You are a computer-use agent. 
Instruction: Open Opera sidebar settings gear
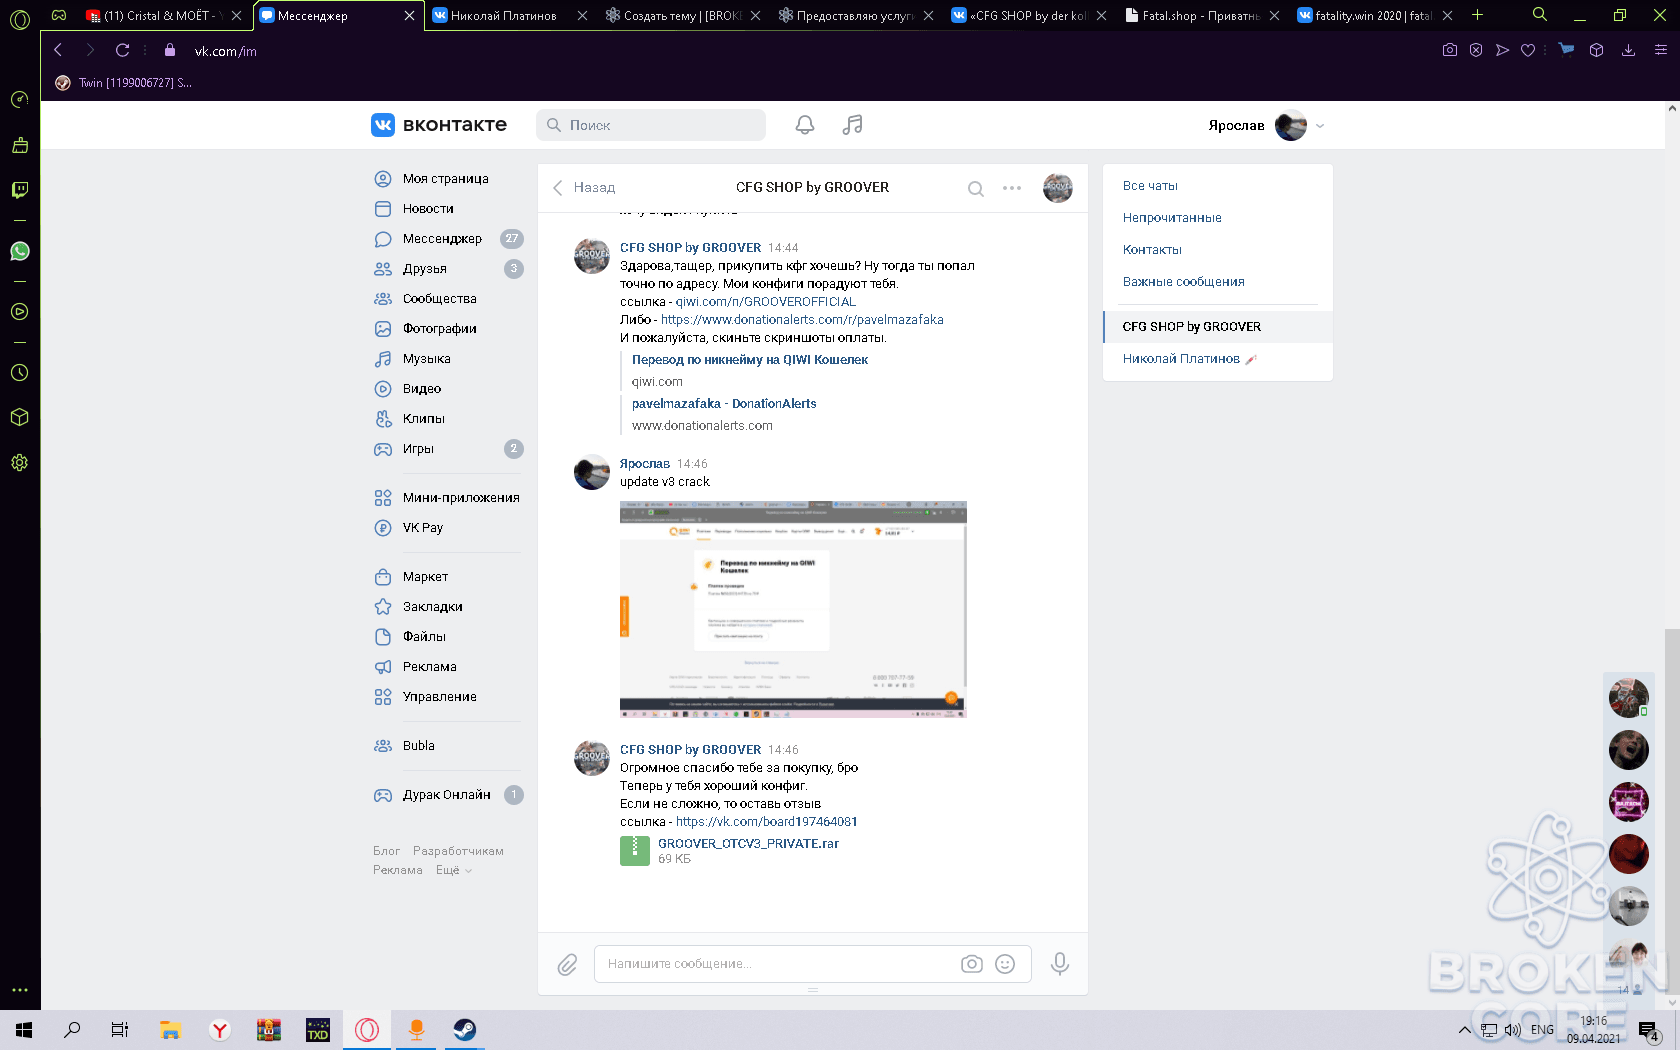[19, 462]
